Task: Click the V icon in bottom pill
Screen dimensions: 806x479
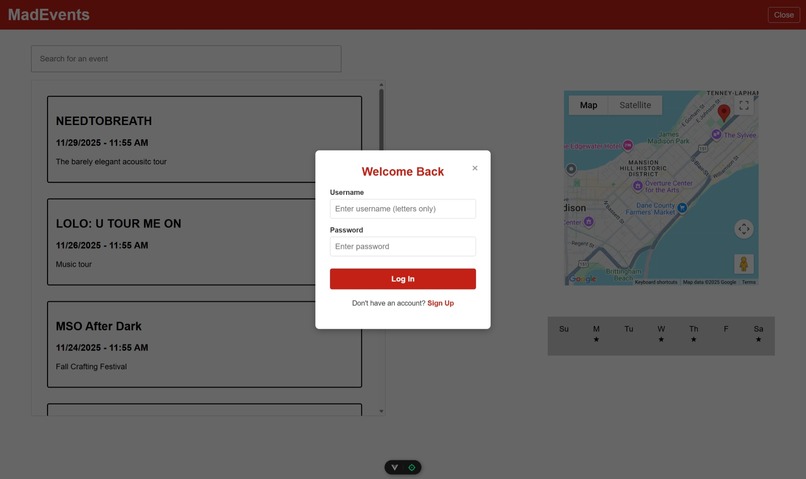Action: click(x=394, y=467)
